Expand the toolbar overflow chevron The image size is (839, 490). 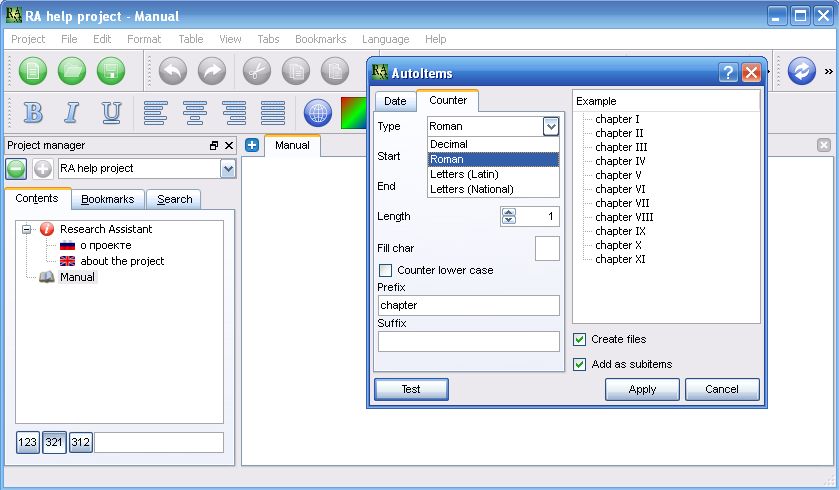[x=829, y=71]
